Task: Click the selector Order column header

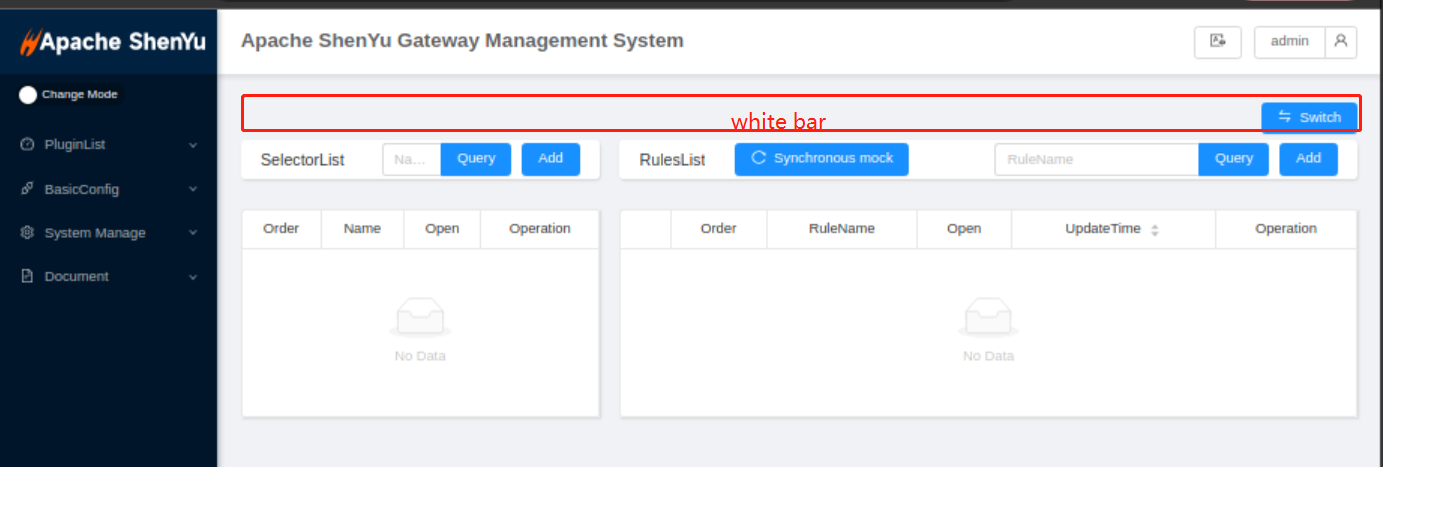Action: (x=281, y=229)
